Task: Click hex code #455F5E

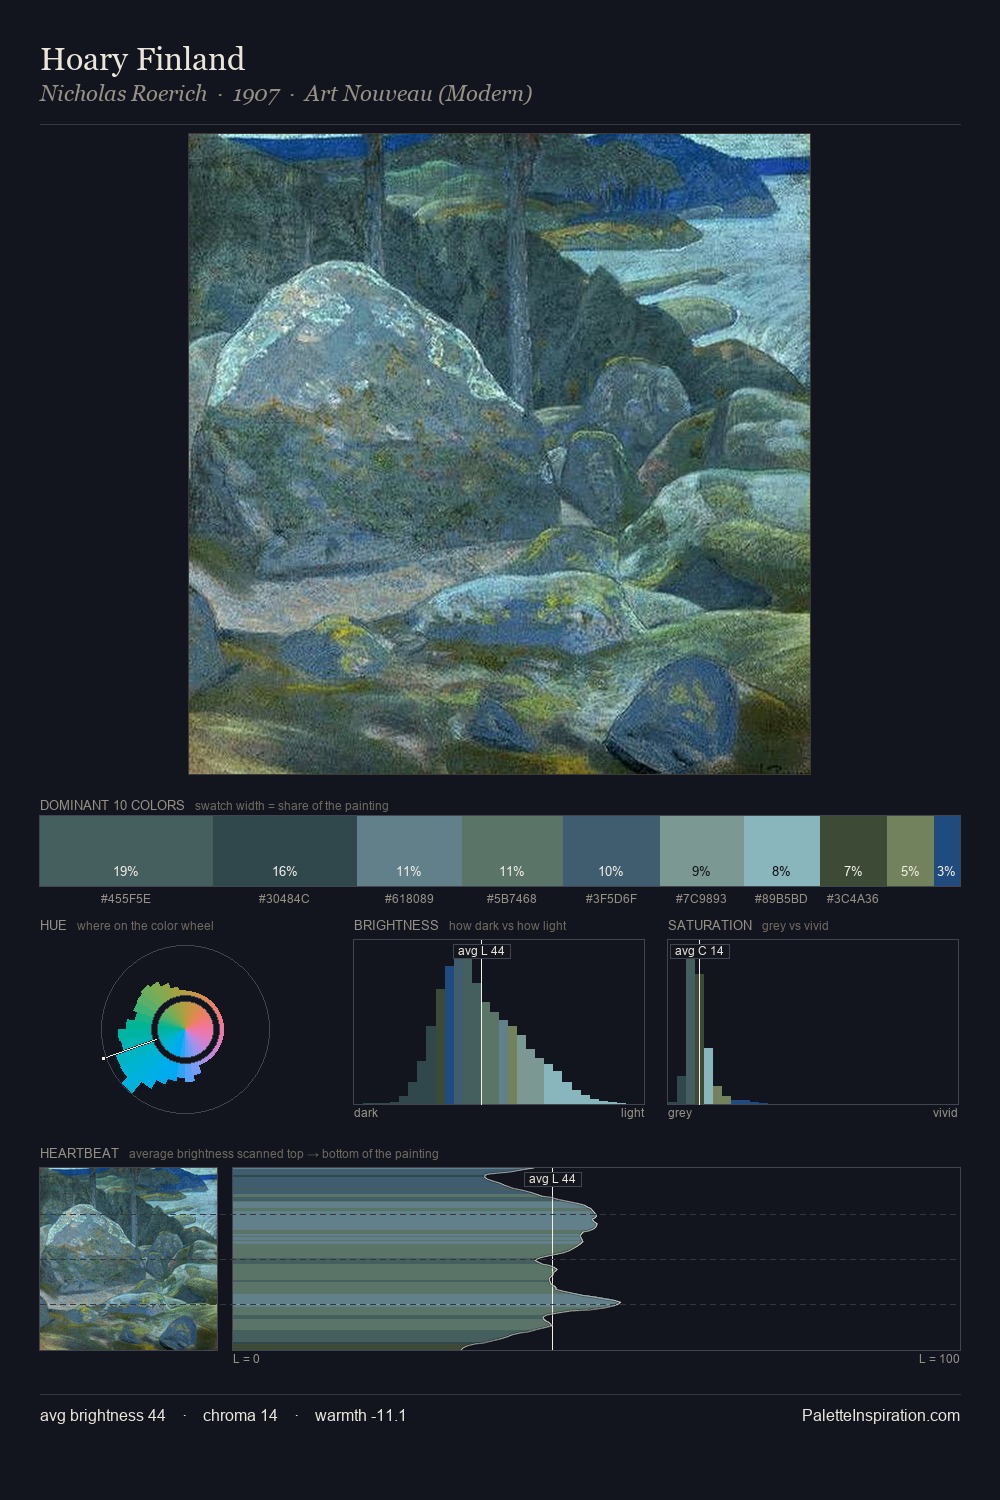Action: 126,899
